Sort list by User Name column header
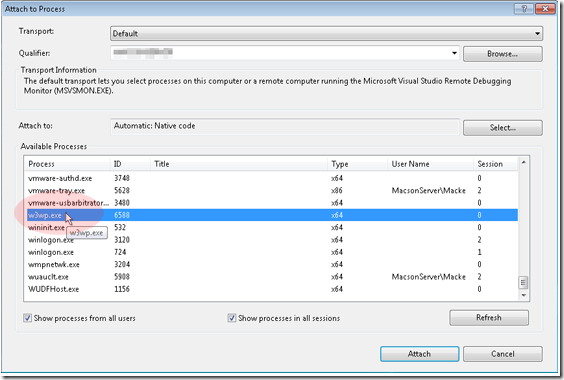This screenshot has height=380, width=564. click(431, 164)
